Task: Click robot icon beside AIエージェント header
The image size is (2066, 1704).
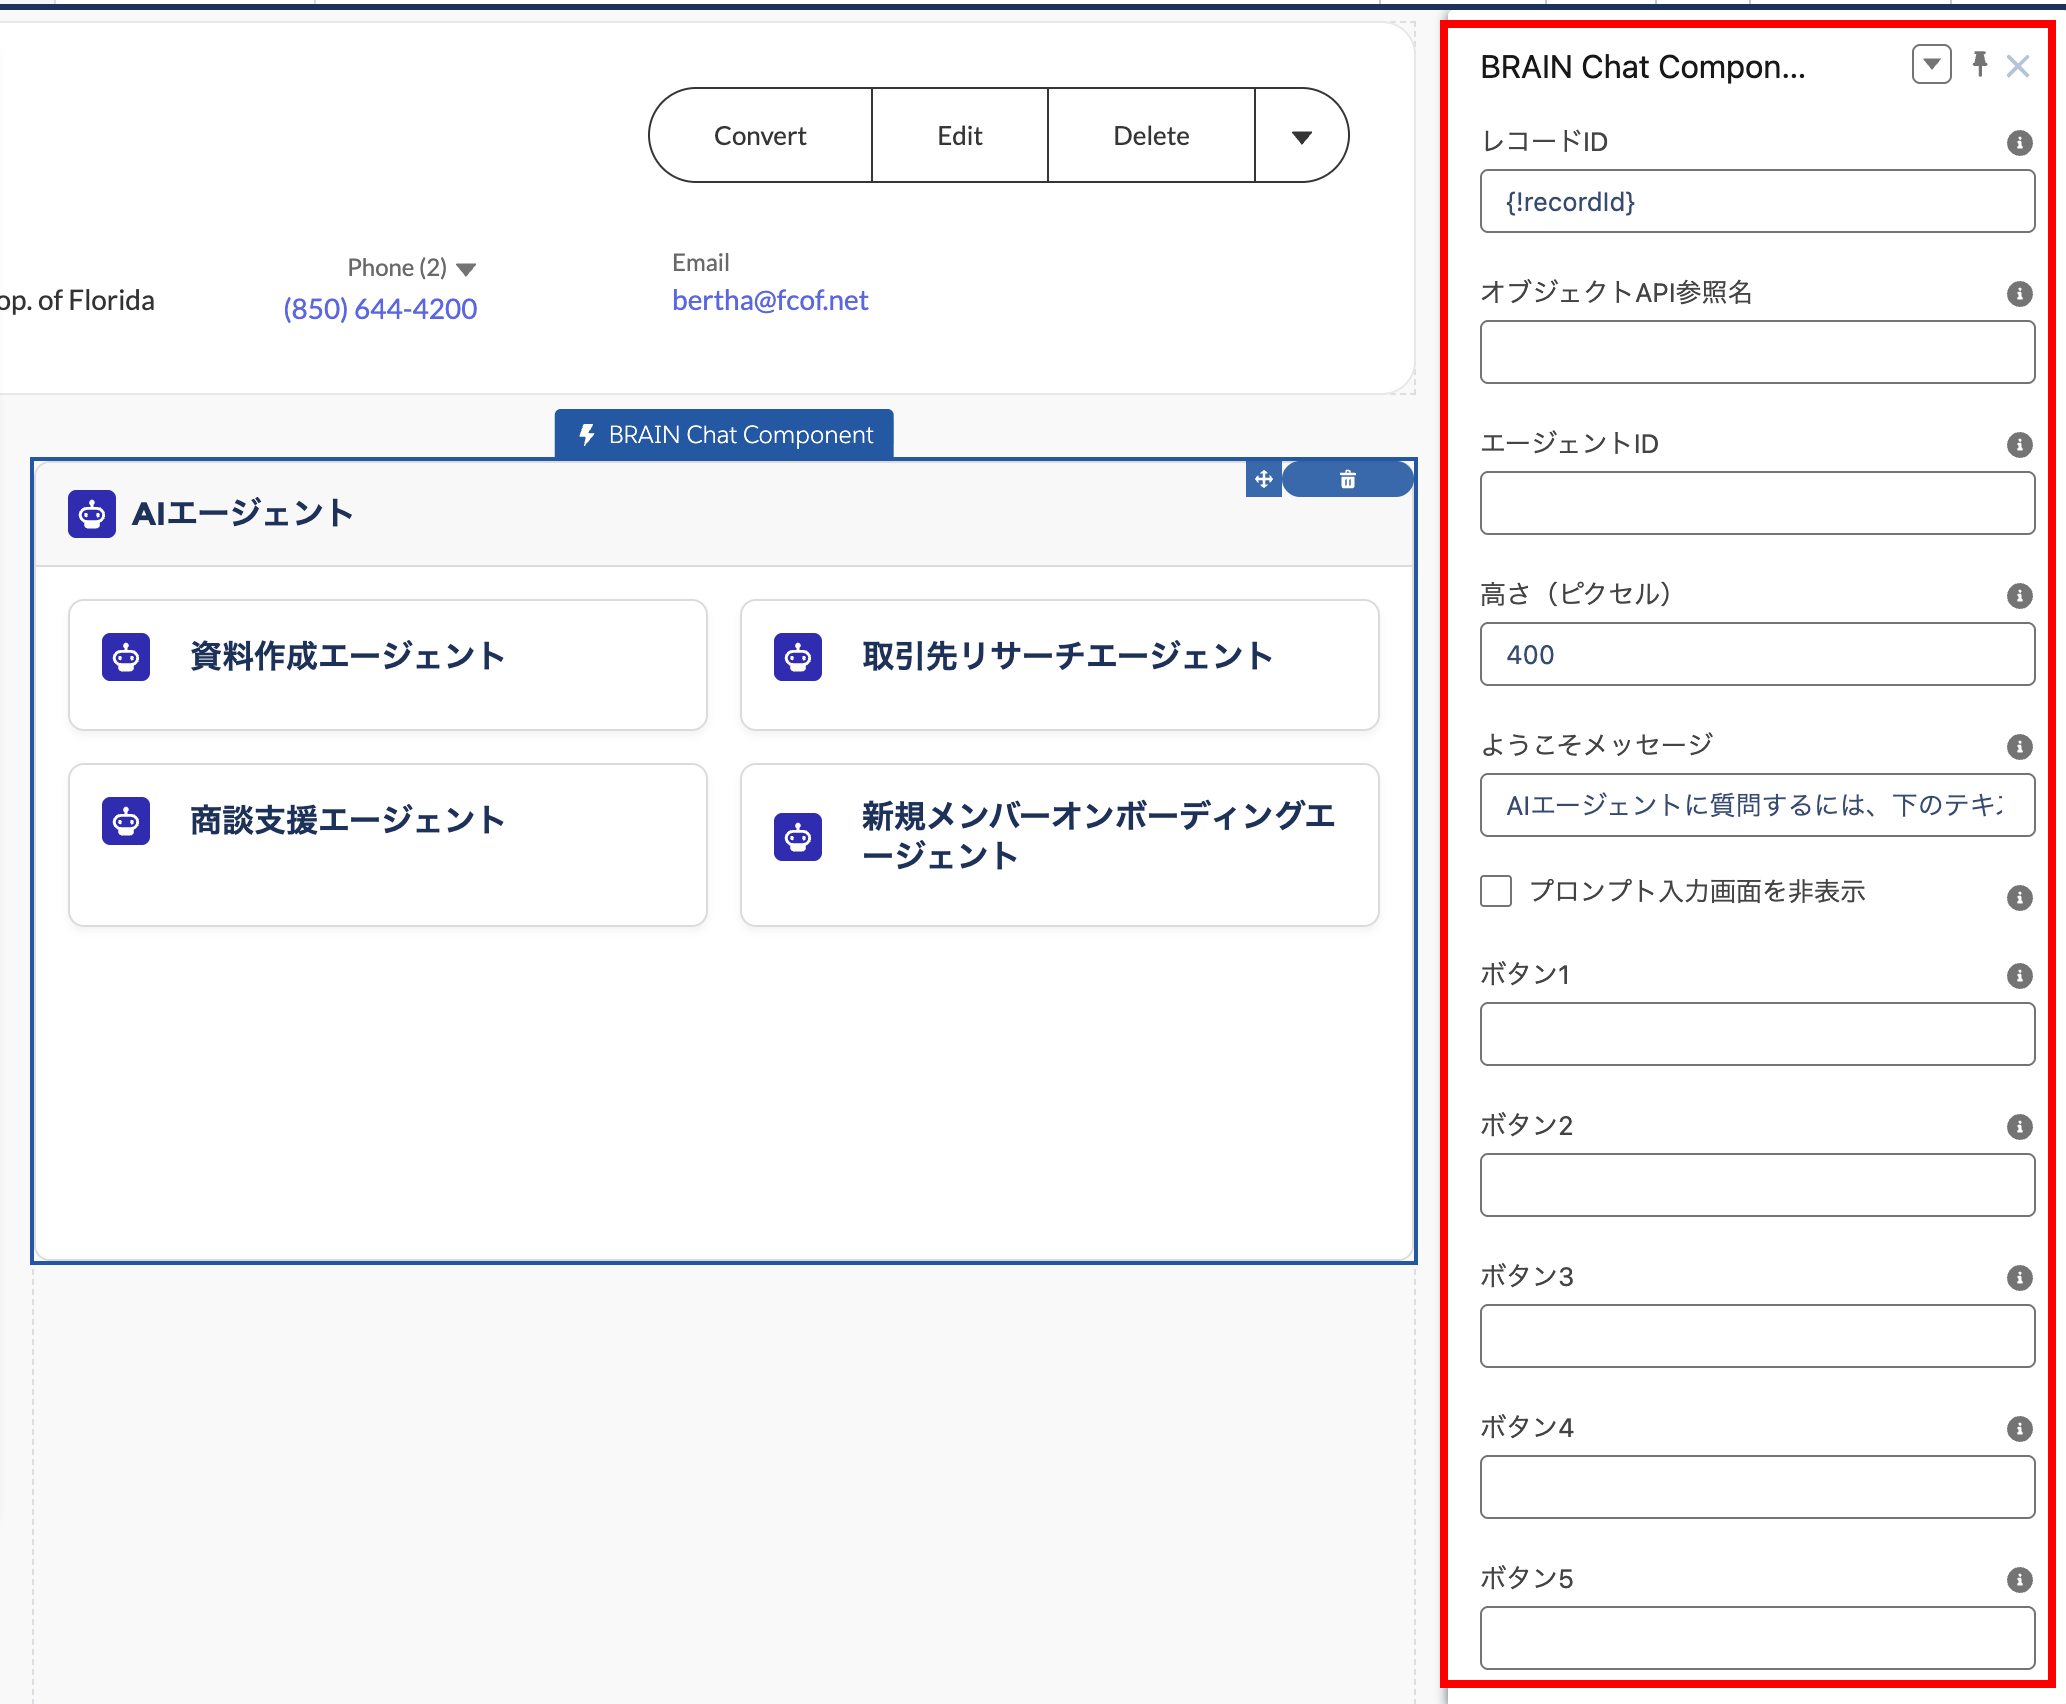Action: [x=92, y=514]
